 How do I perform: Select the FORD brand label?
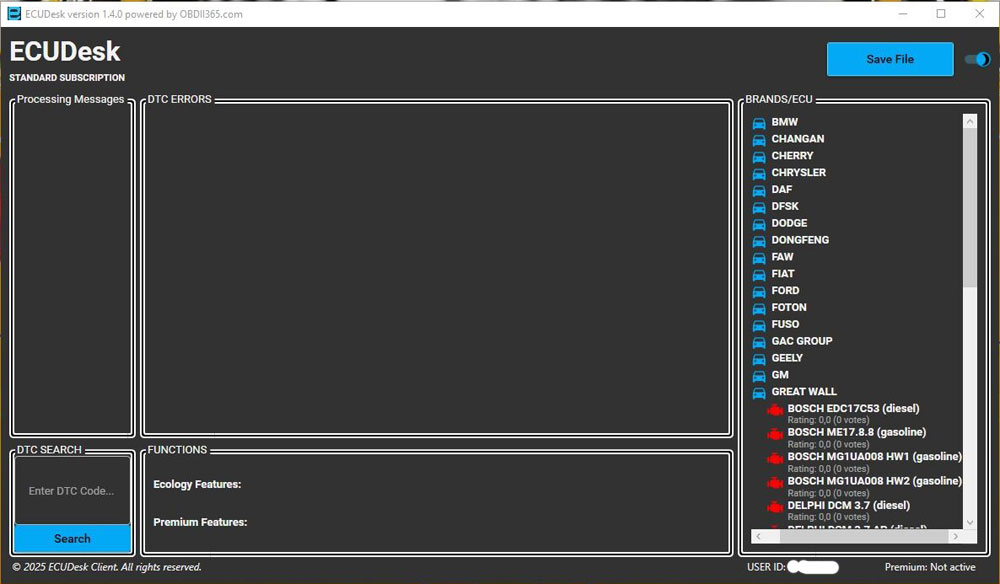pyautogui.click(x=785, y=291)
